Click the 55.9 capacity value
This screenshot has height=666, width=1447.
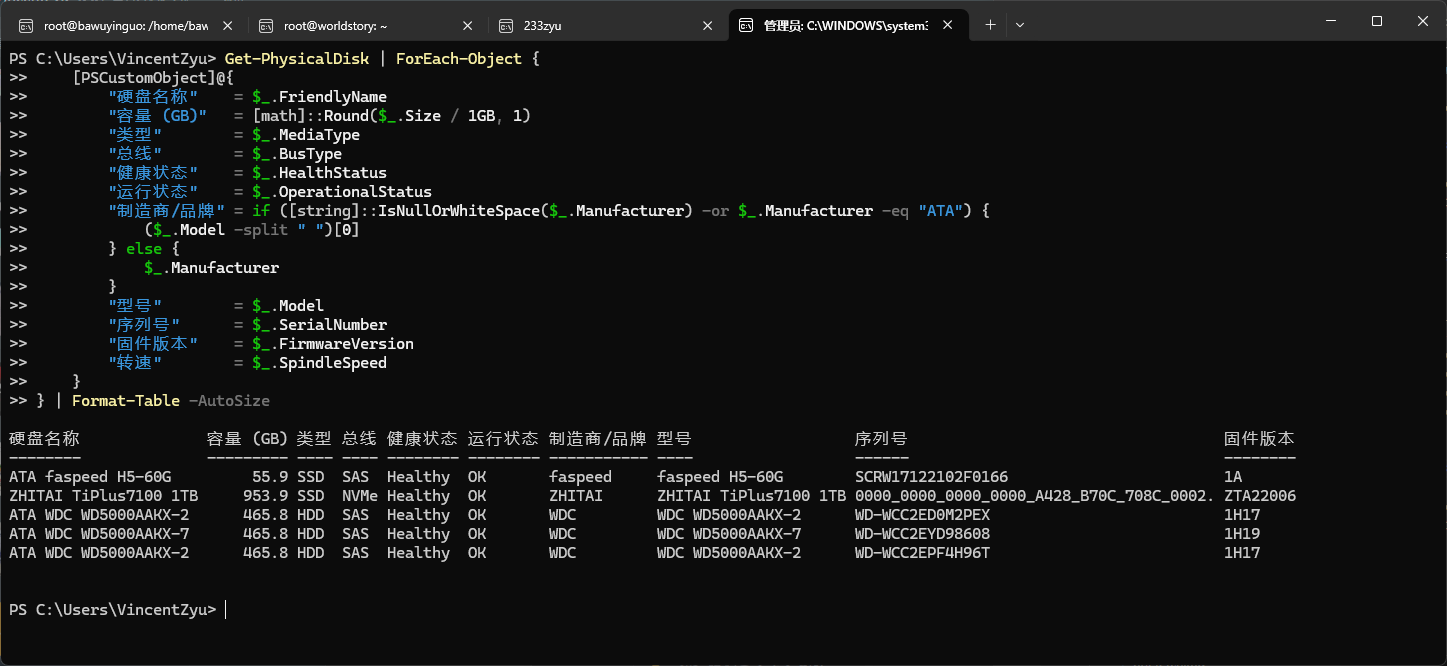click(270, 477)
